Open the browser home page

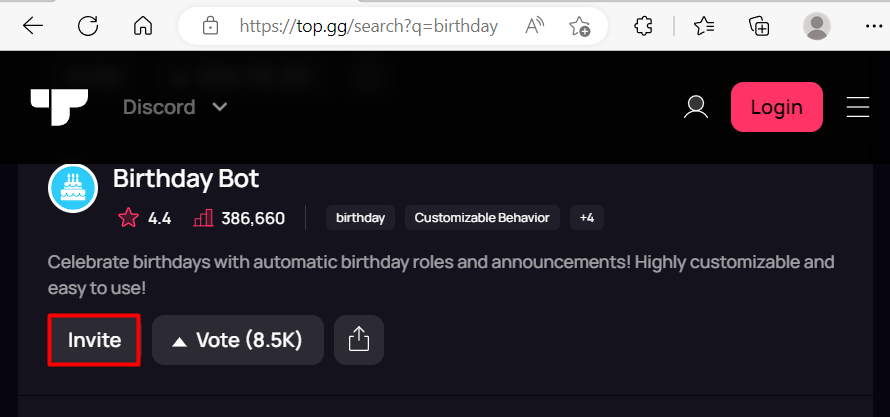click(x=142, y=26)
